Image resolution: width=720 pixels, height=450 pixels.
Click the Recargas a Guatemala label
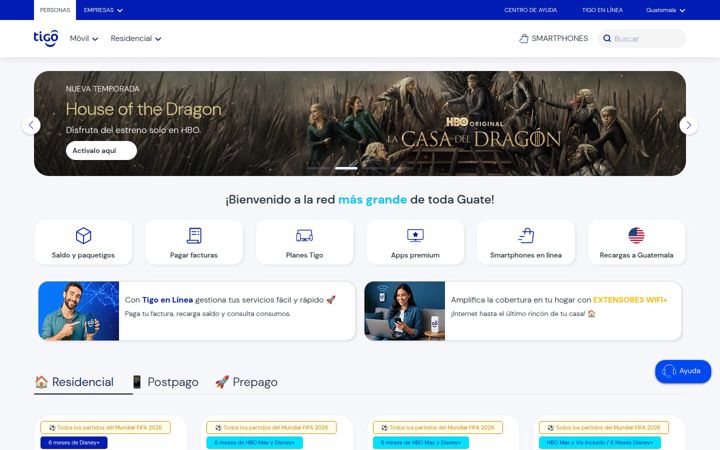(636, 255)
